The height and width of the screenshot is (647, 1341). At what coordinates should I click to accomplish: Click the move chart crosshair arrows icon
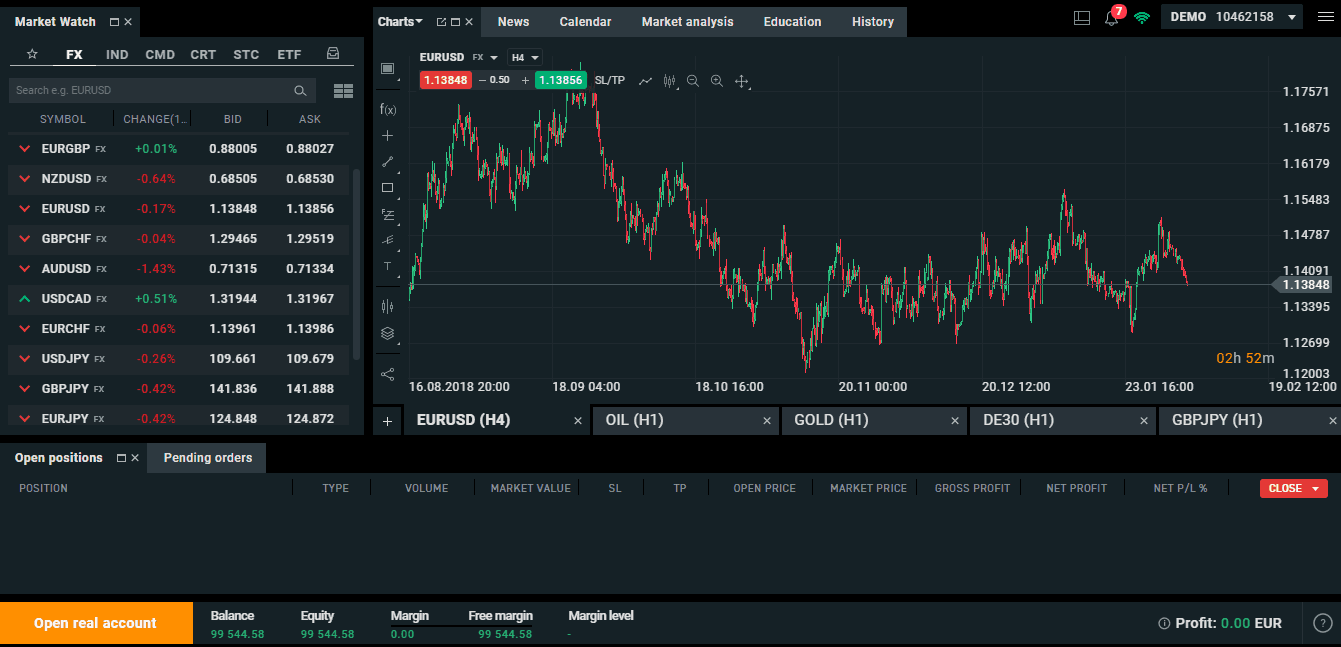tap(742, 81)
